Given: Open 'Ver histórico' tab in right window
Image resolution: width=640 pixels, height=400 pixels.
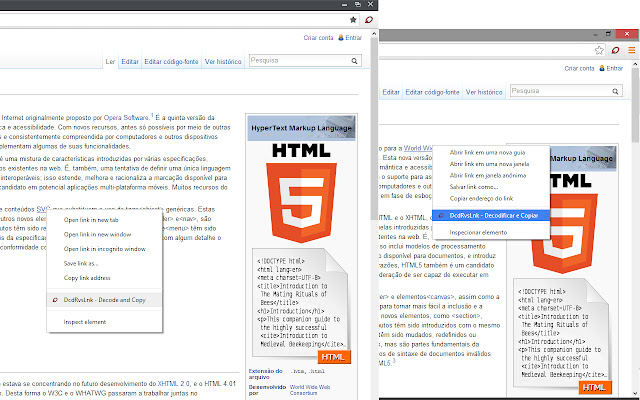Looking at the screenshot, I should 484,92.
